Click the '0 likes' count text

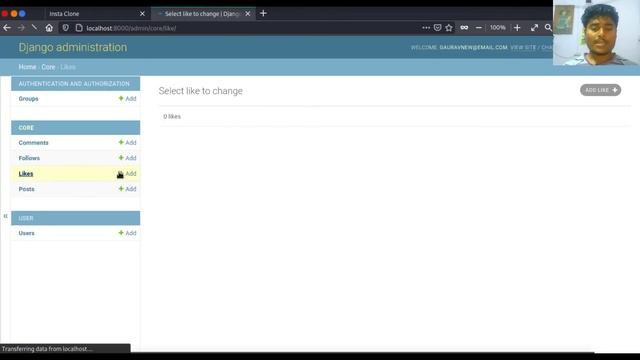[x=172, y=117]
